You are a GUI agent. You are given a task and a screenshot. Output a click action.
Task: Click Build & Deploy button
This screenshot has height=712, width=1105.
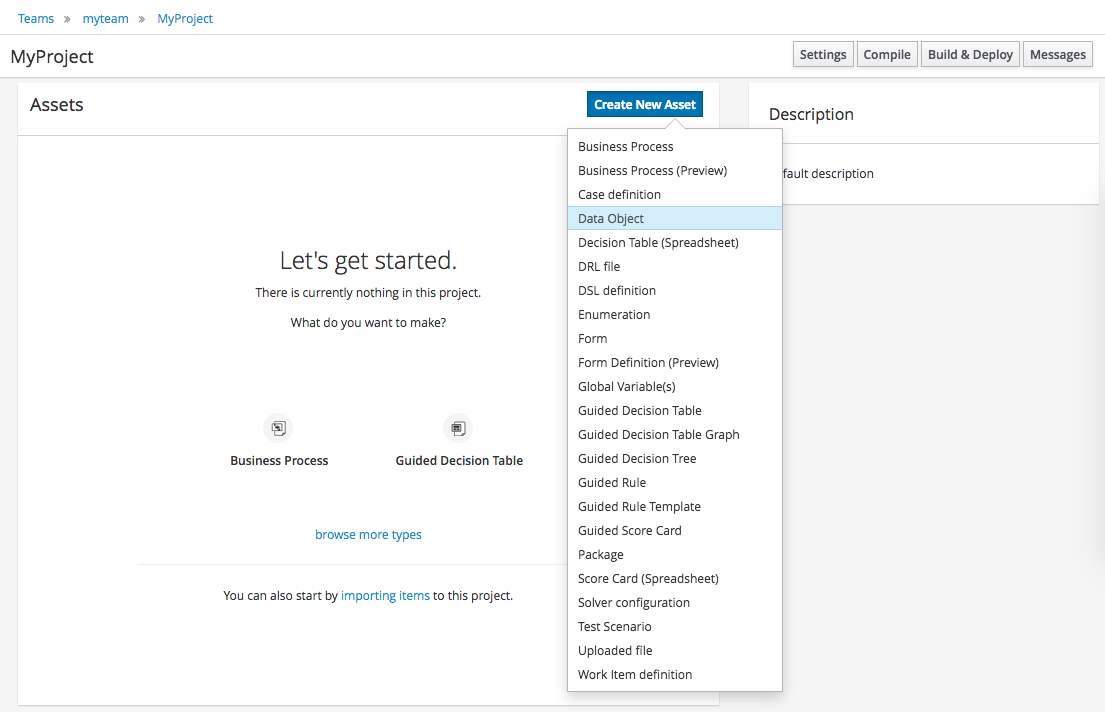tap(970, 54)
